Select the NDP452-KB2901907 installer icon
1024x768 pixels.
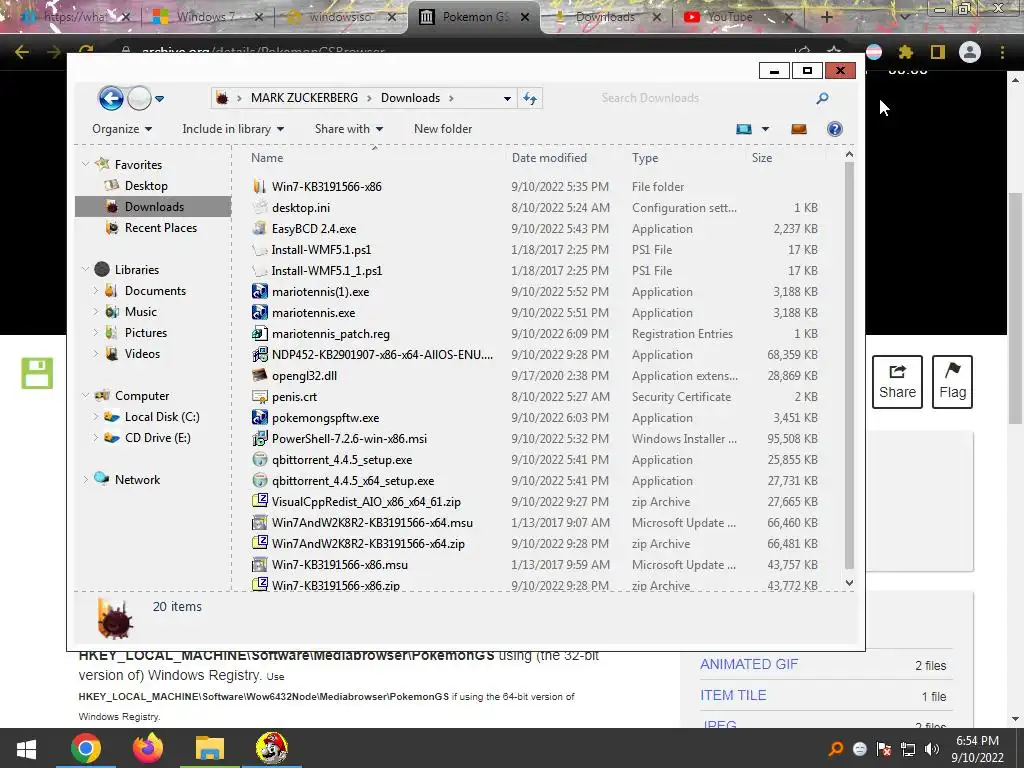click(260, 354)
